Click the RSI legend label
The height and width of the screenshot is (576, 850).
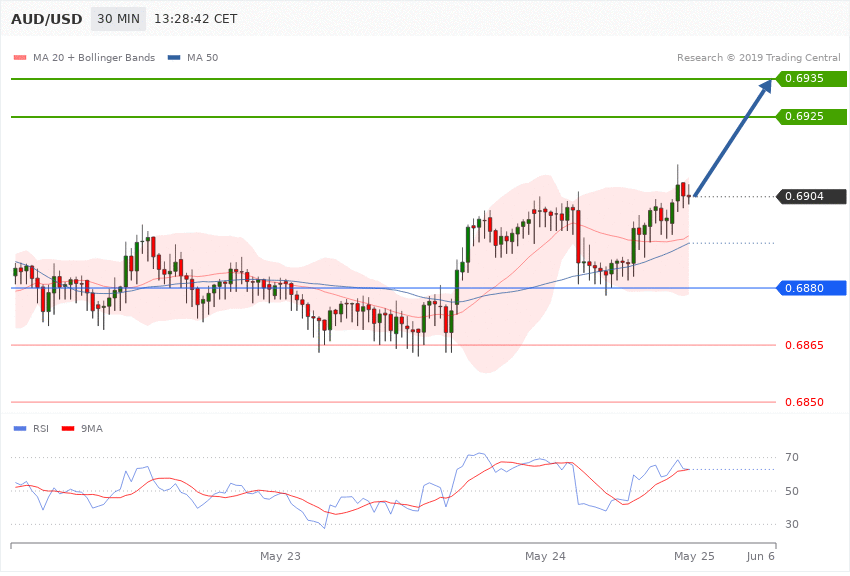click(x=41, y=429)
